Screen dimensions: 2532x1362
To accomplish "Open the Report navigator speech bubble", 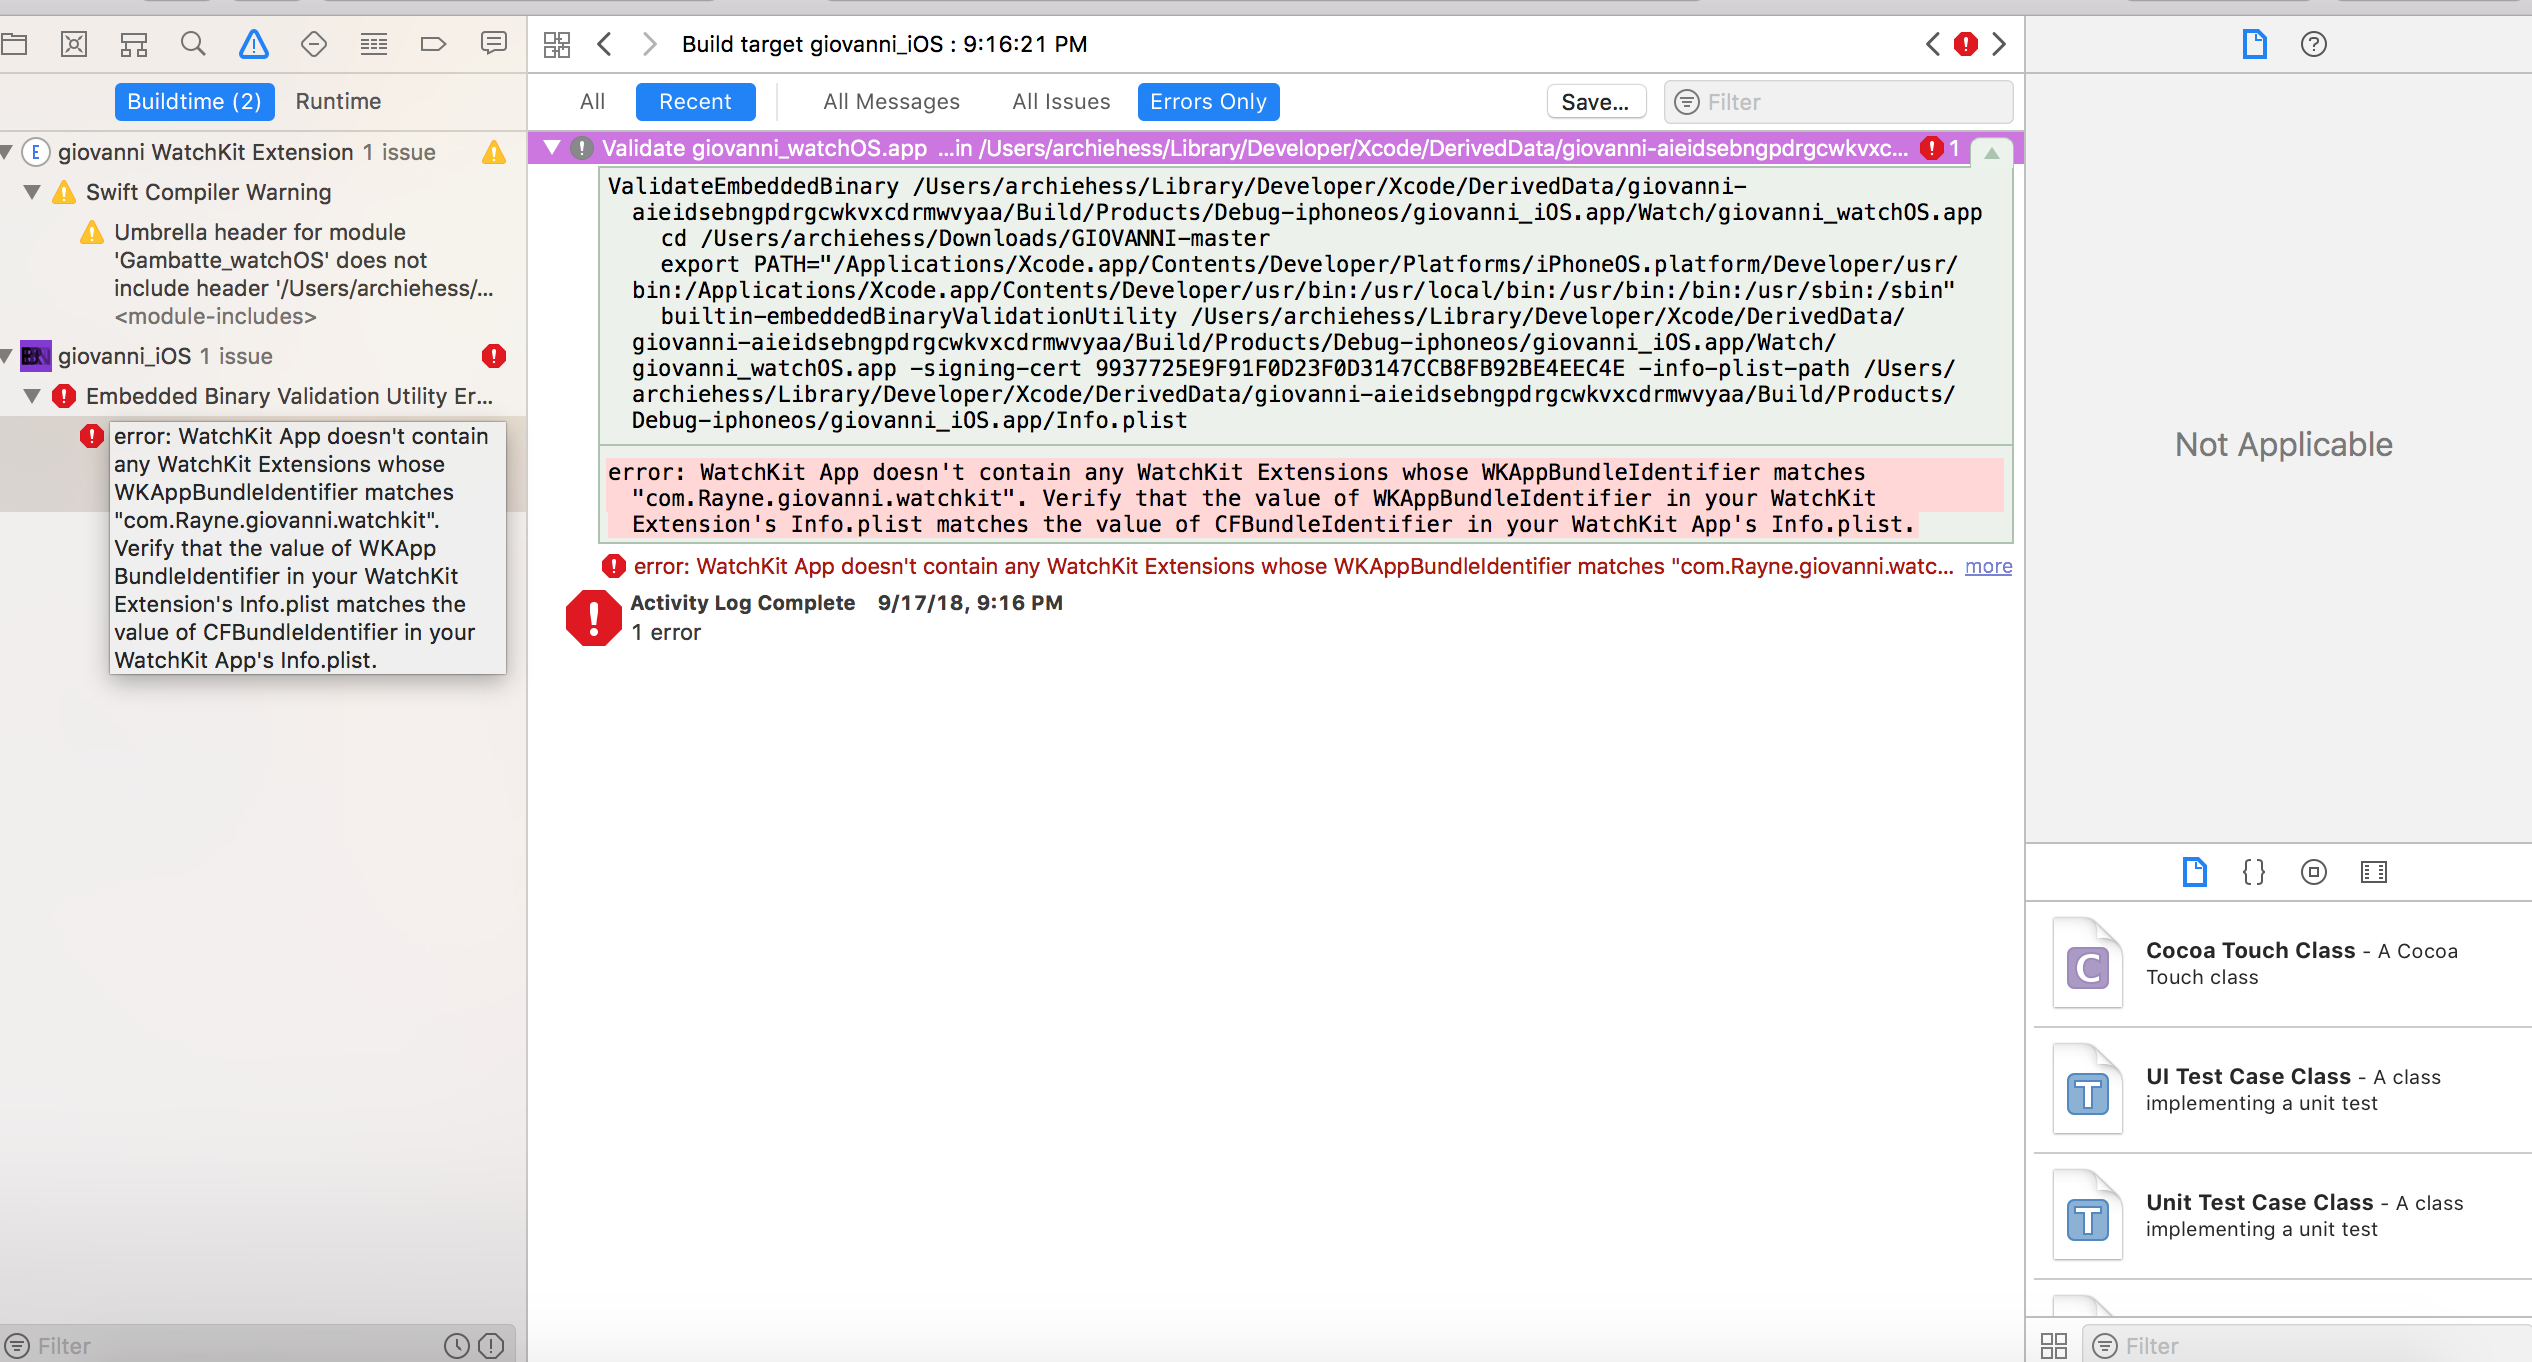I will [x=493, y=44].
